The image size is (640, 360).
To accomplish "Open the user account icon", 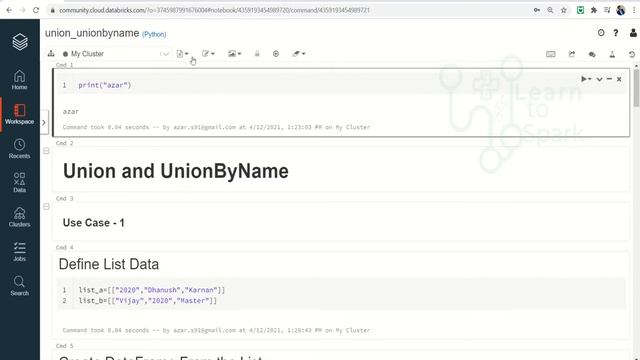I will click(x=633, y=33).
